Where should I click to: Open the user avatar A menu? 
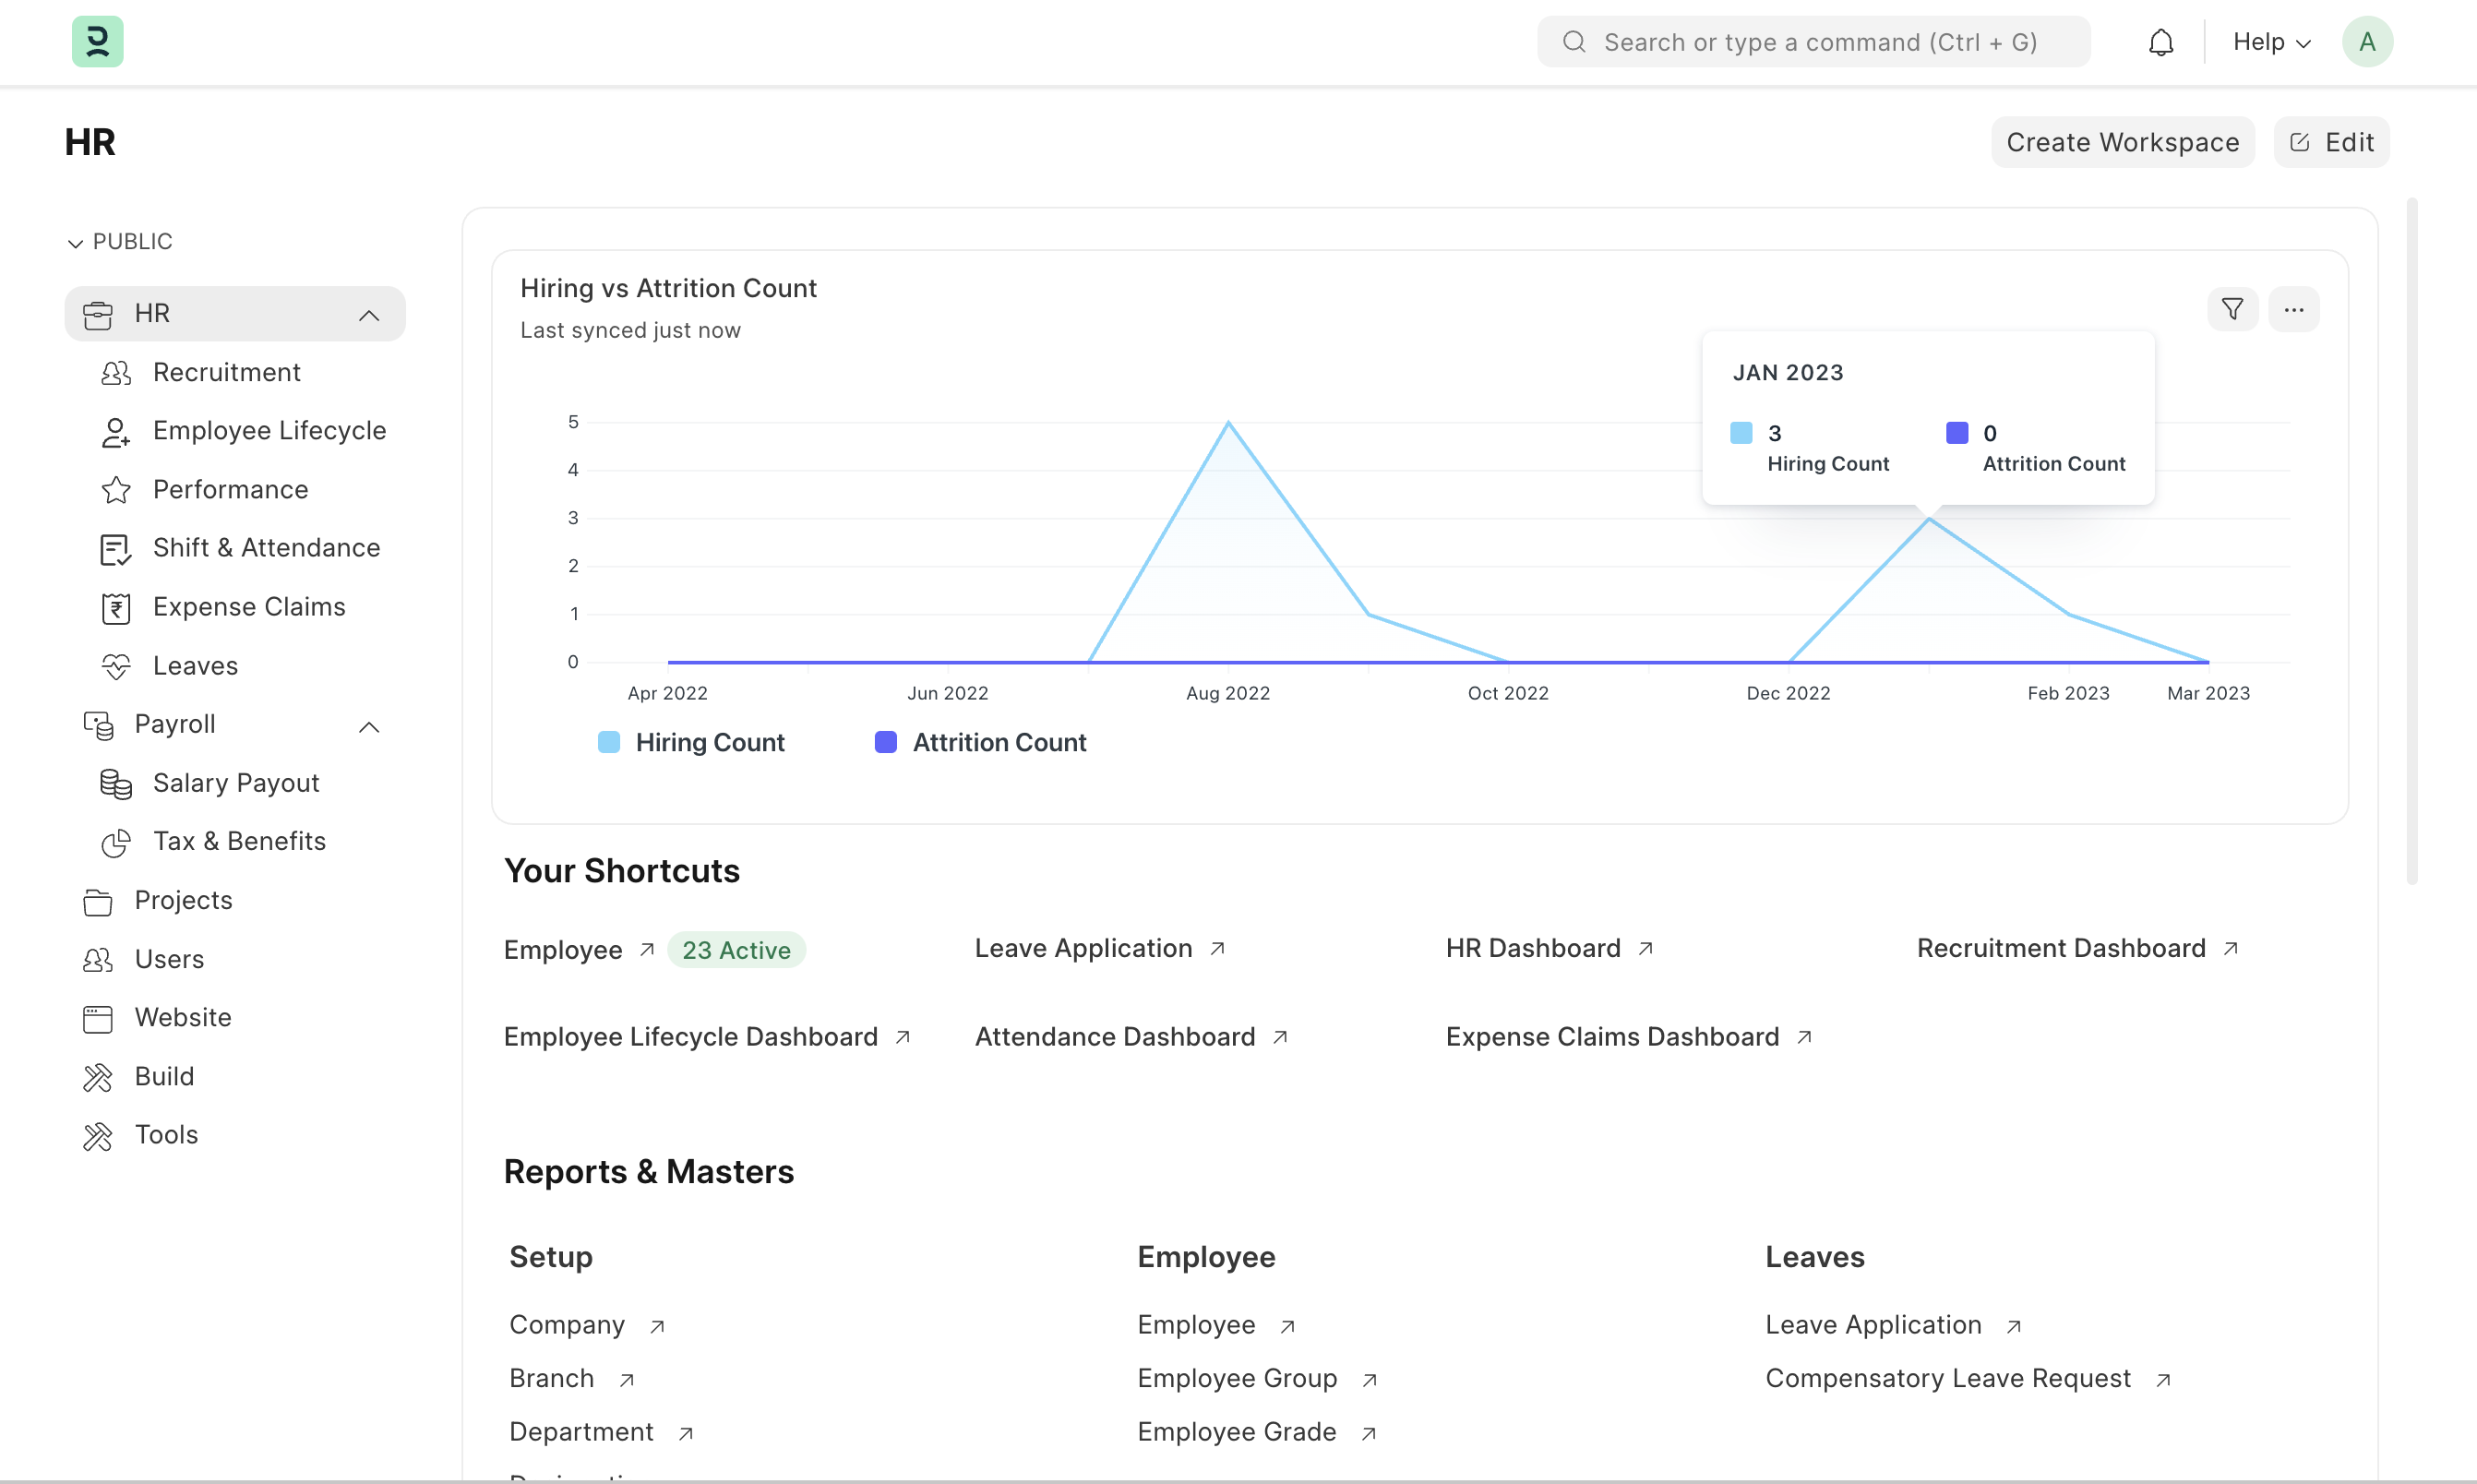[x=2366, y=41]
